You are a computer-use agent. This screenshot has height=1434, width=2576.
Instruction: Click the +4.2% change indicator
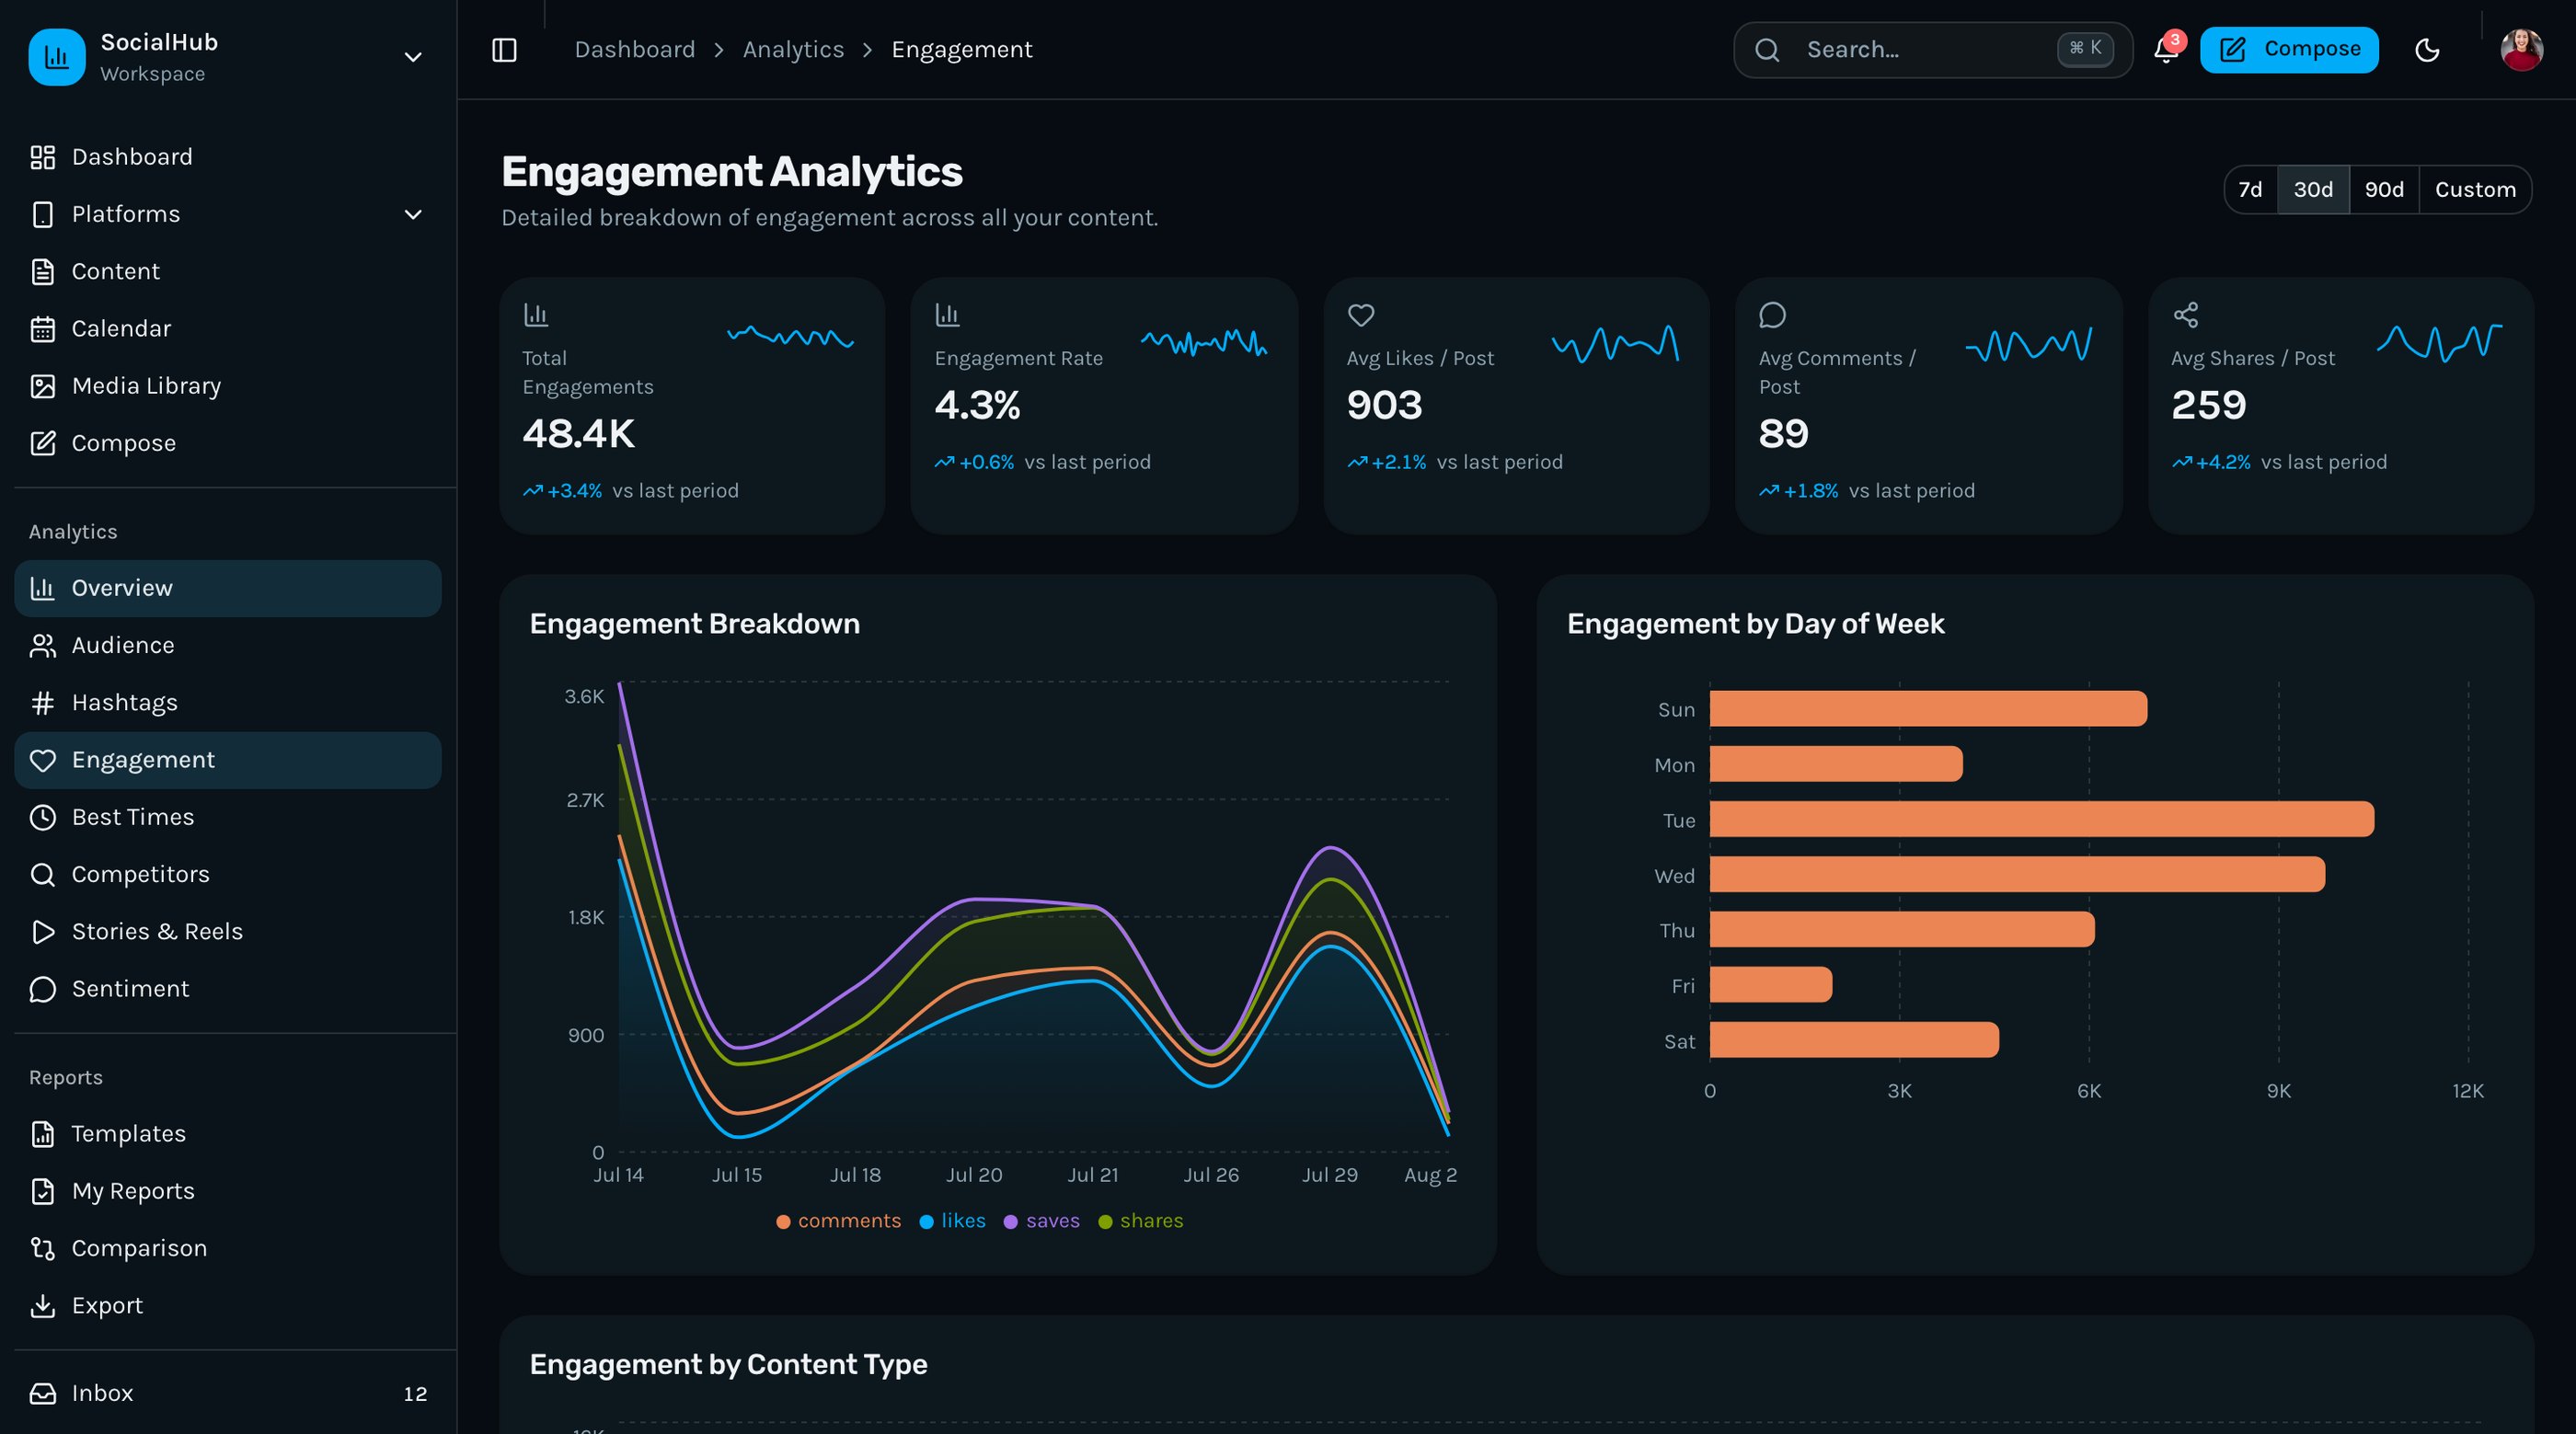2211,462
